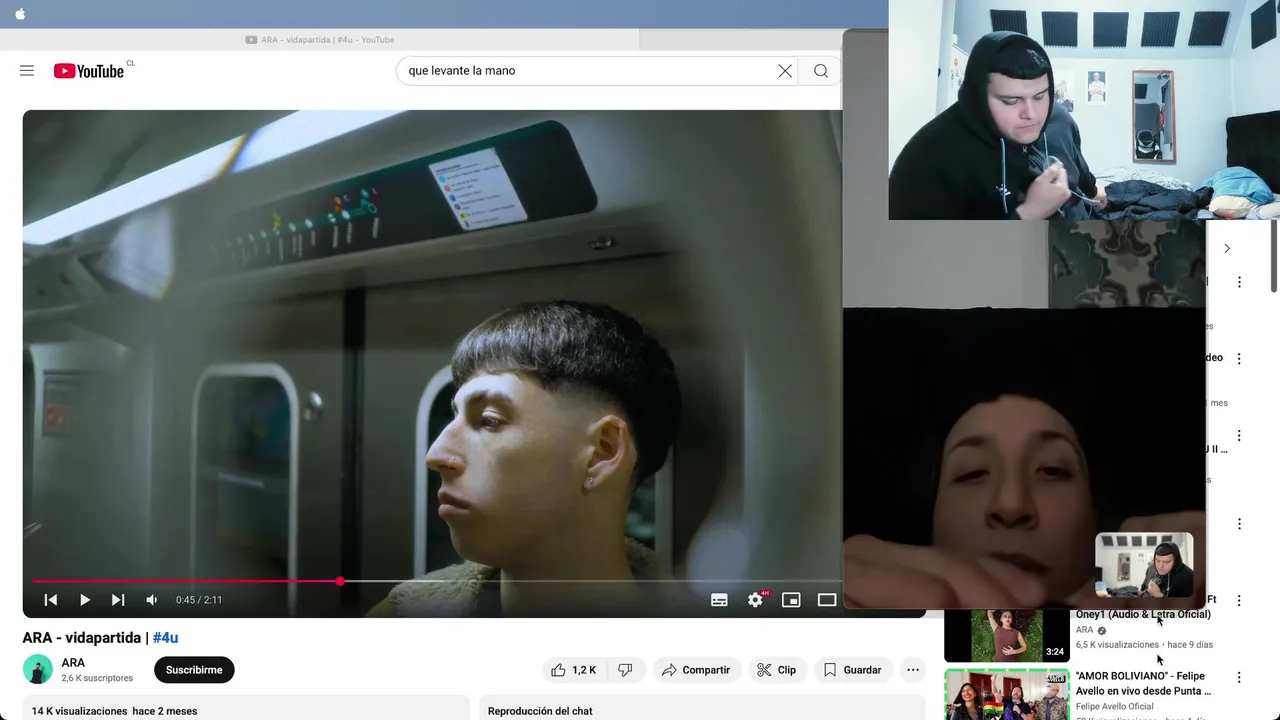Switch to the miniplayer
This screenshot has width=1280, height=720.
(x=791, y=600)
